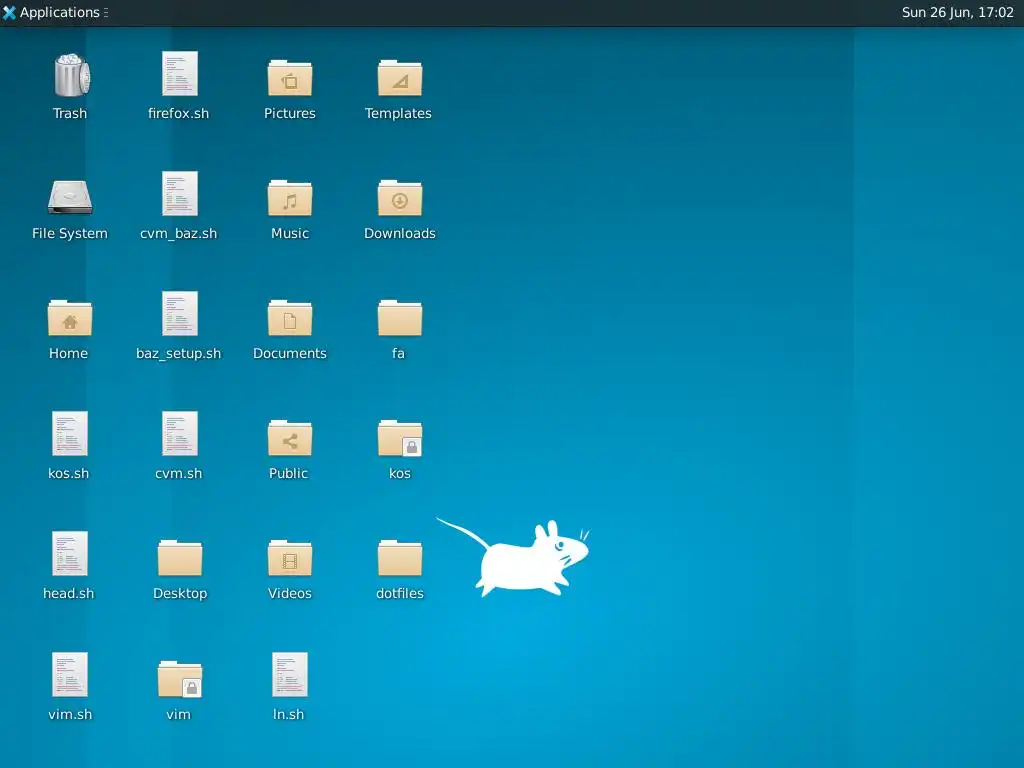Open the Public folder
The height and width of the screenshot is (768, 1024).
click(290, 438)
